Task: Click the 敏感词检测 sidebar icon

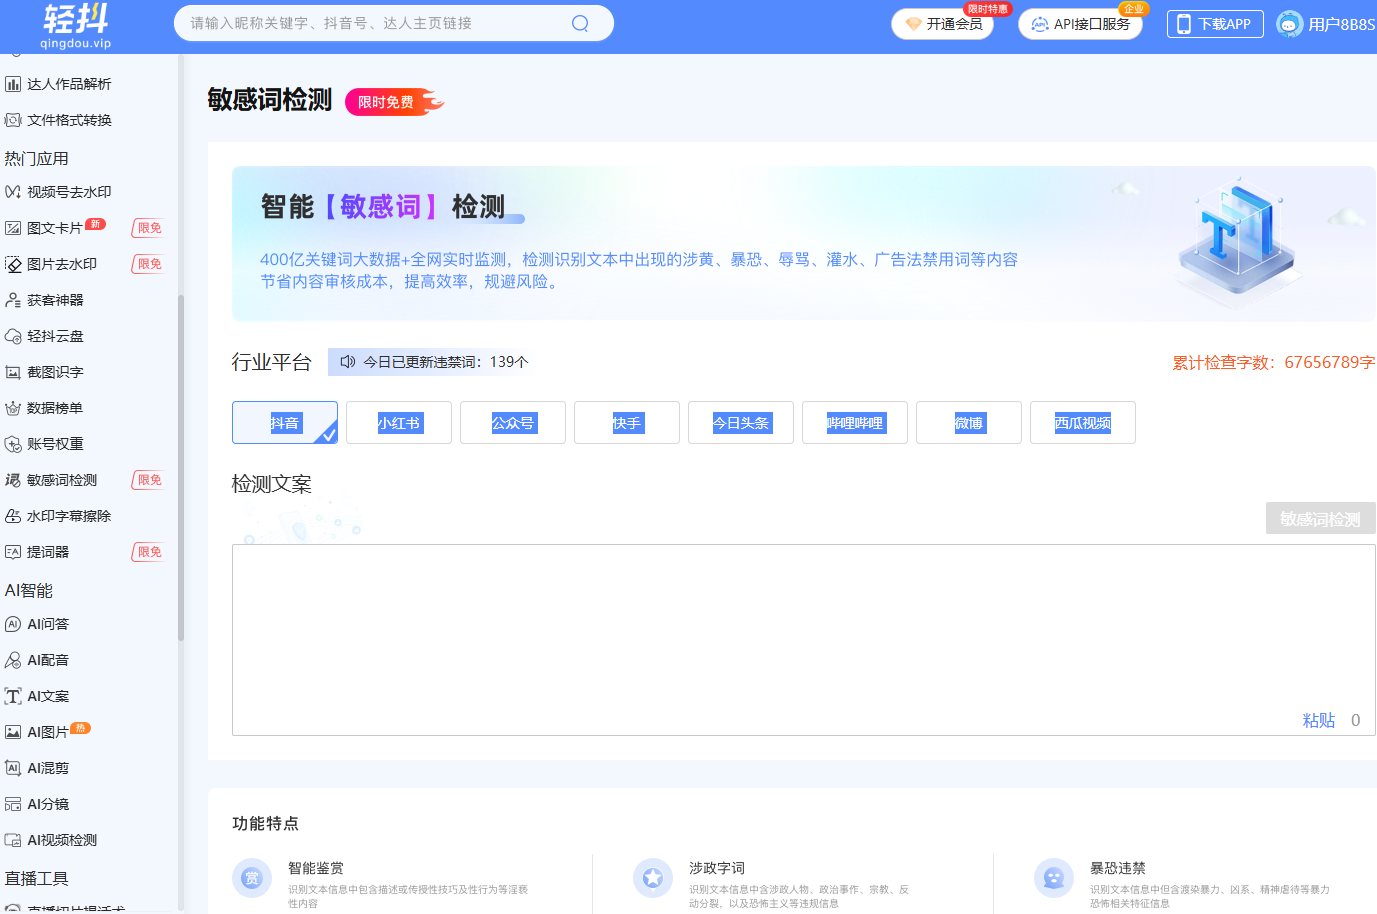Action: tap(13, 480)
